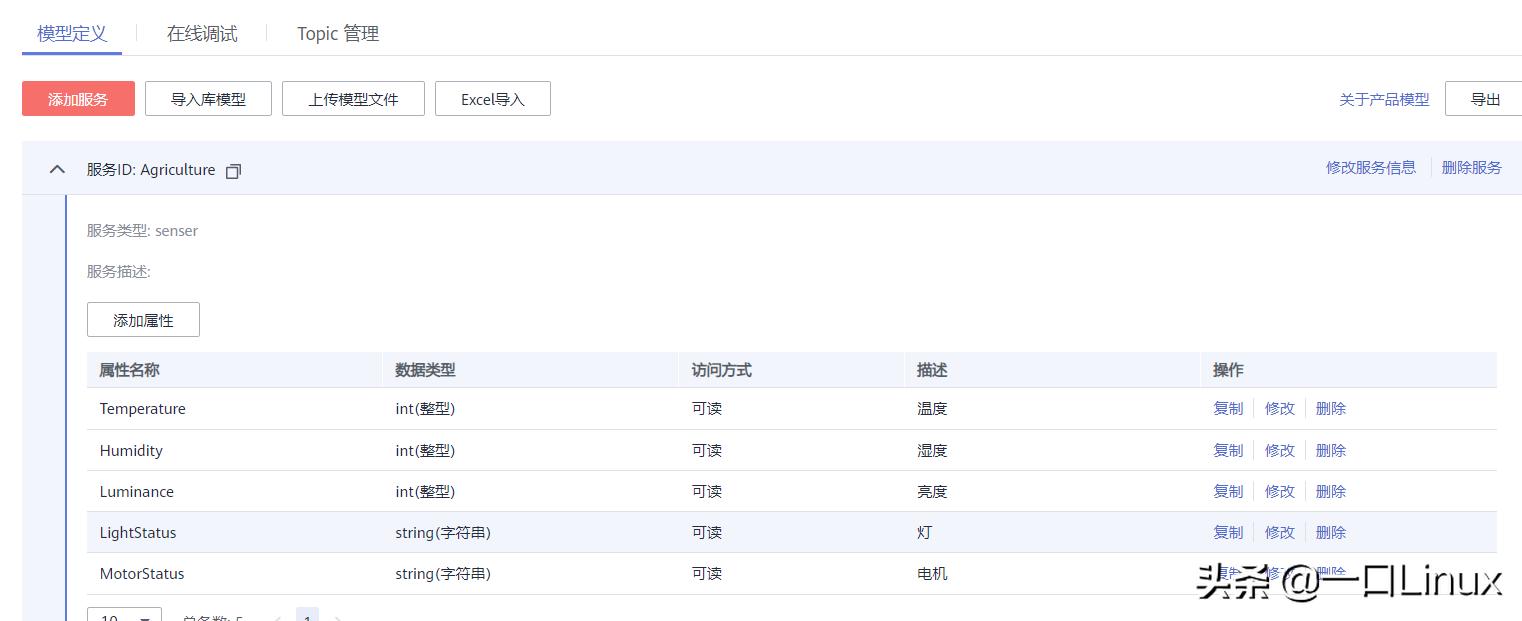
Task: Open the Topic 管理 tab
Action: [337, 33]
